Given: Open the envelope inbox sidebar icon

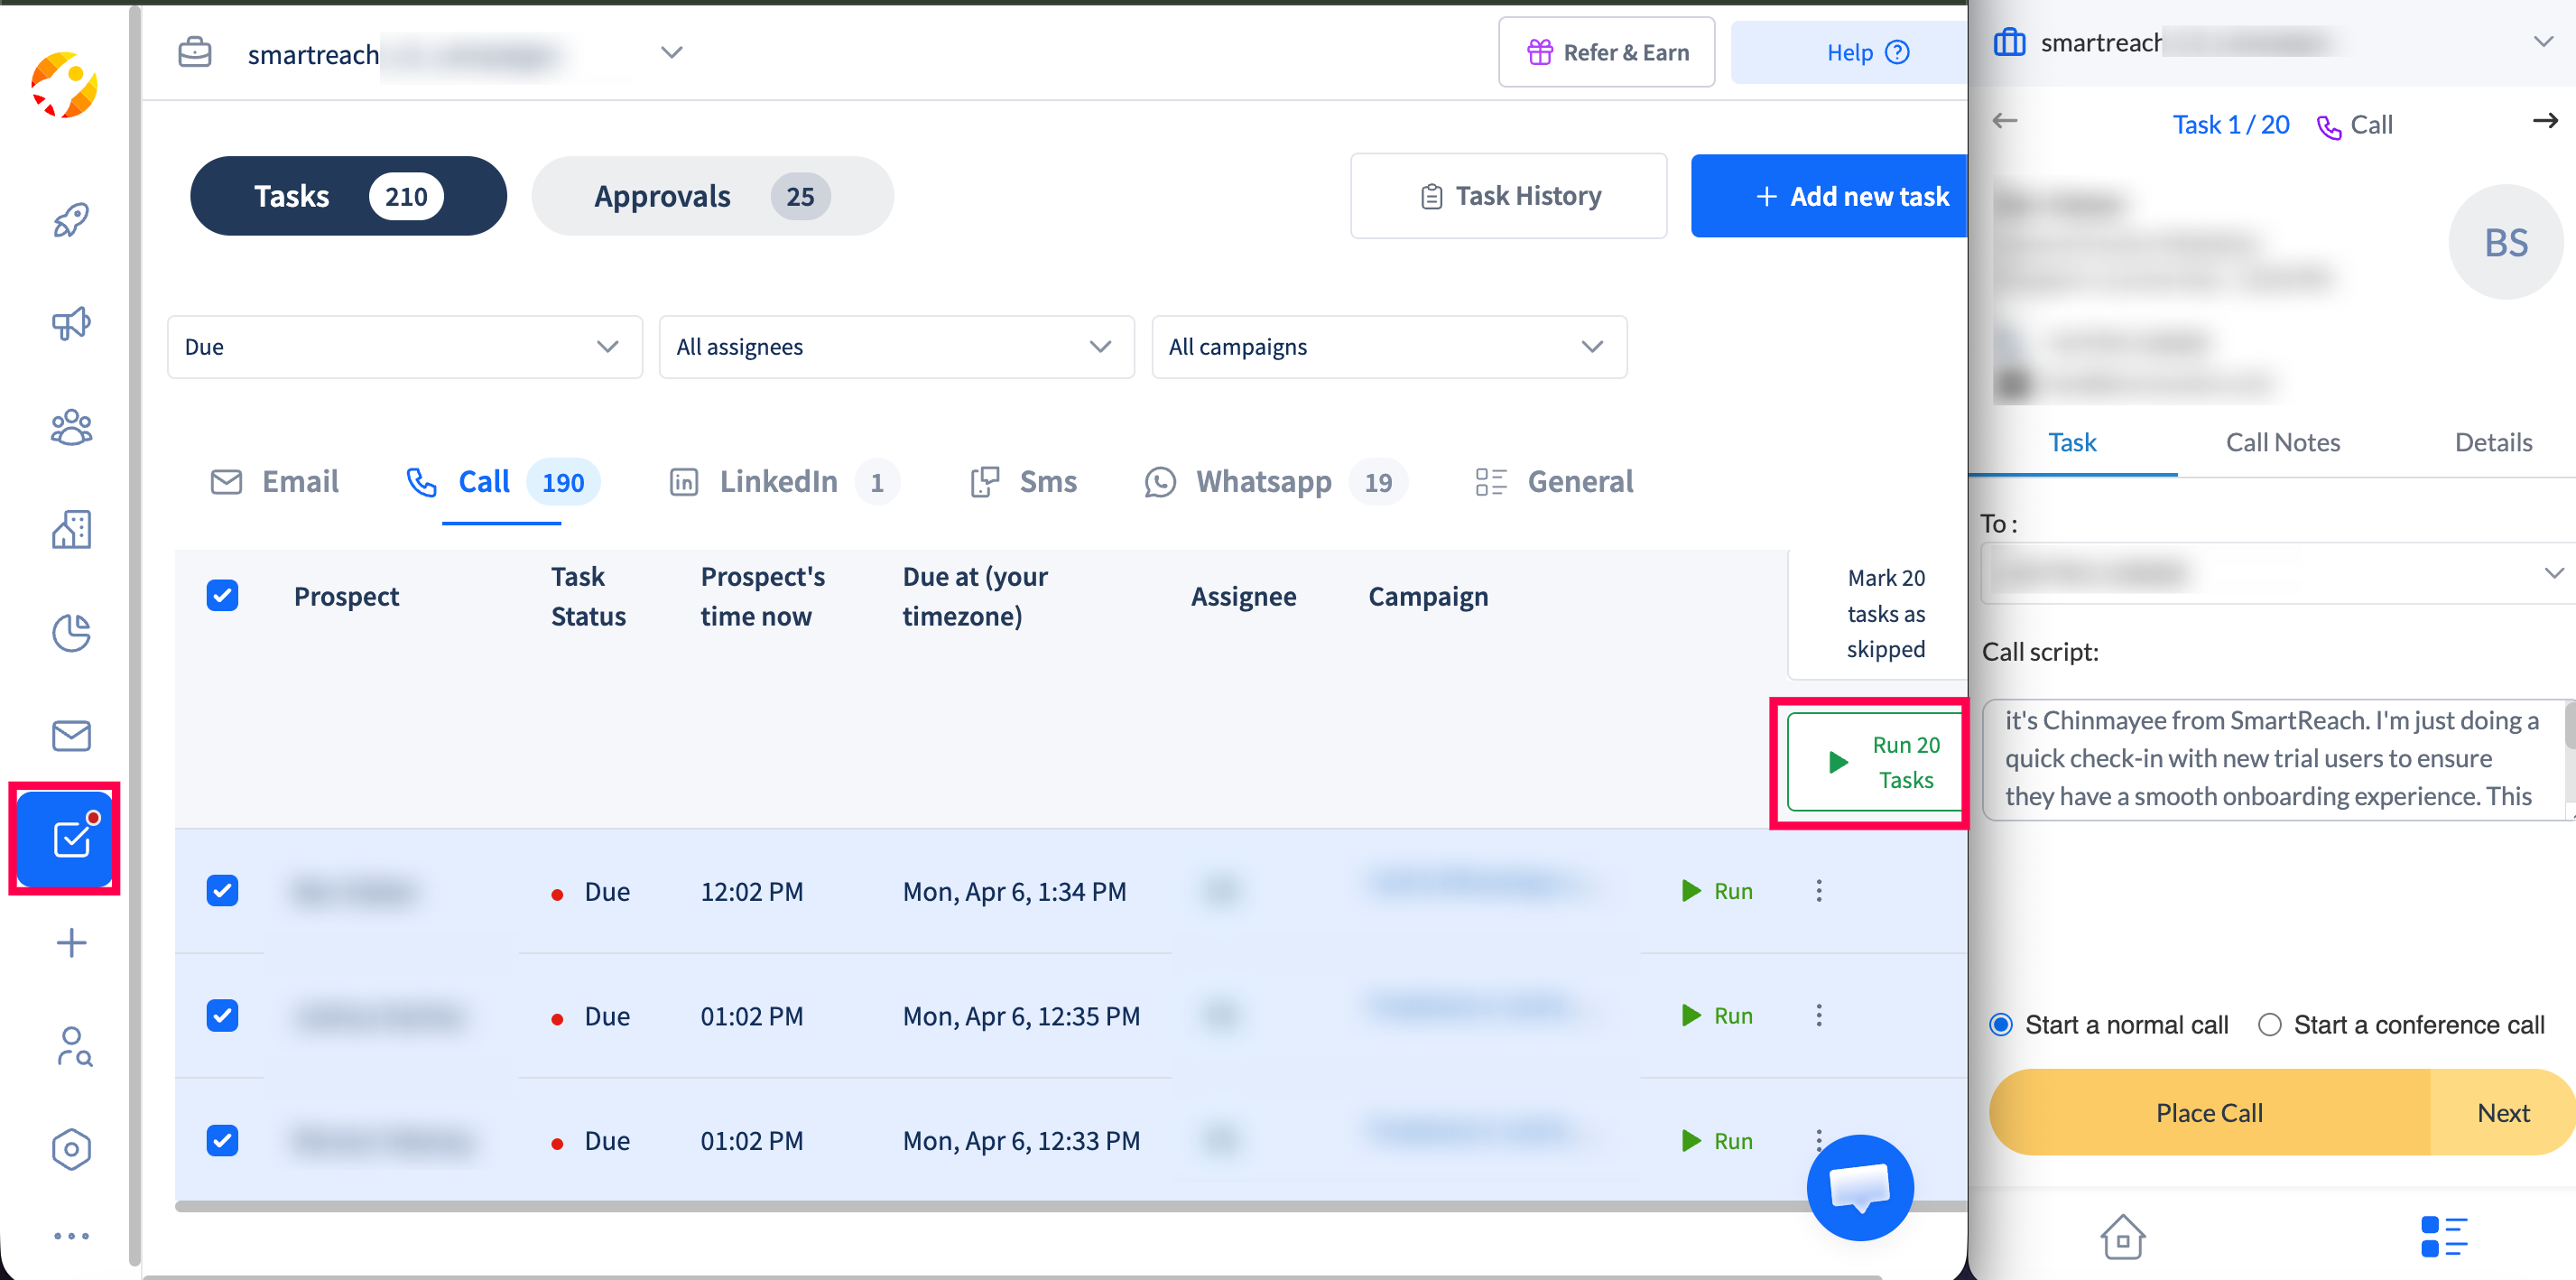Looking at the screenshot, I should coord(71,736).
